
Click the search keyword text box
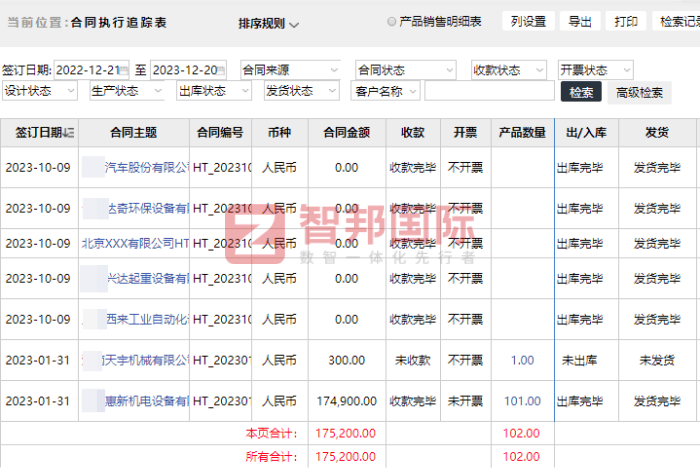click(489, 91)
